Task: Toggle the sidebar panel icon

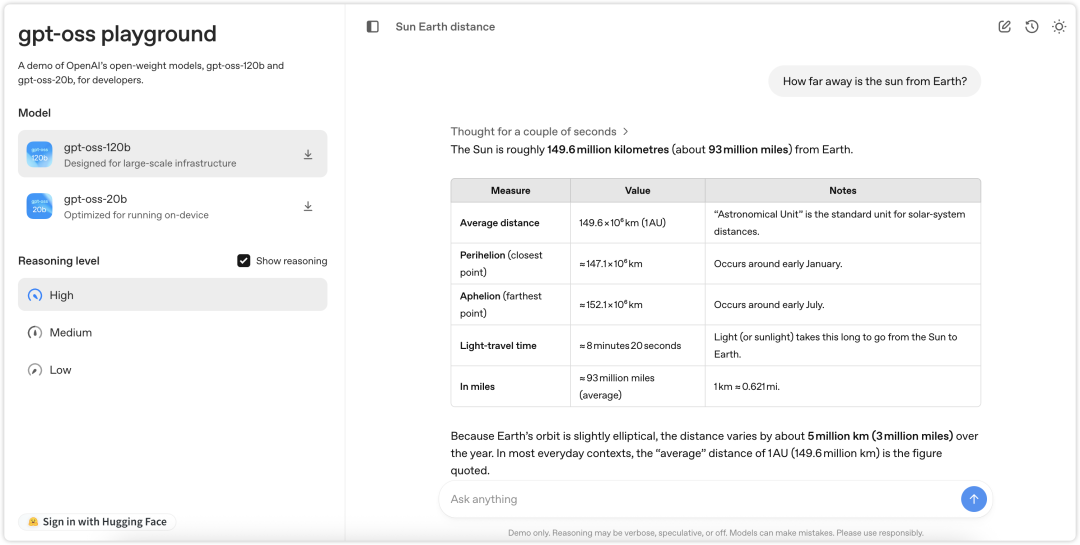Action: point(373,27)
